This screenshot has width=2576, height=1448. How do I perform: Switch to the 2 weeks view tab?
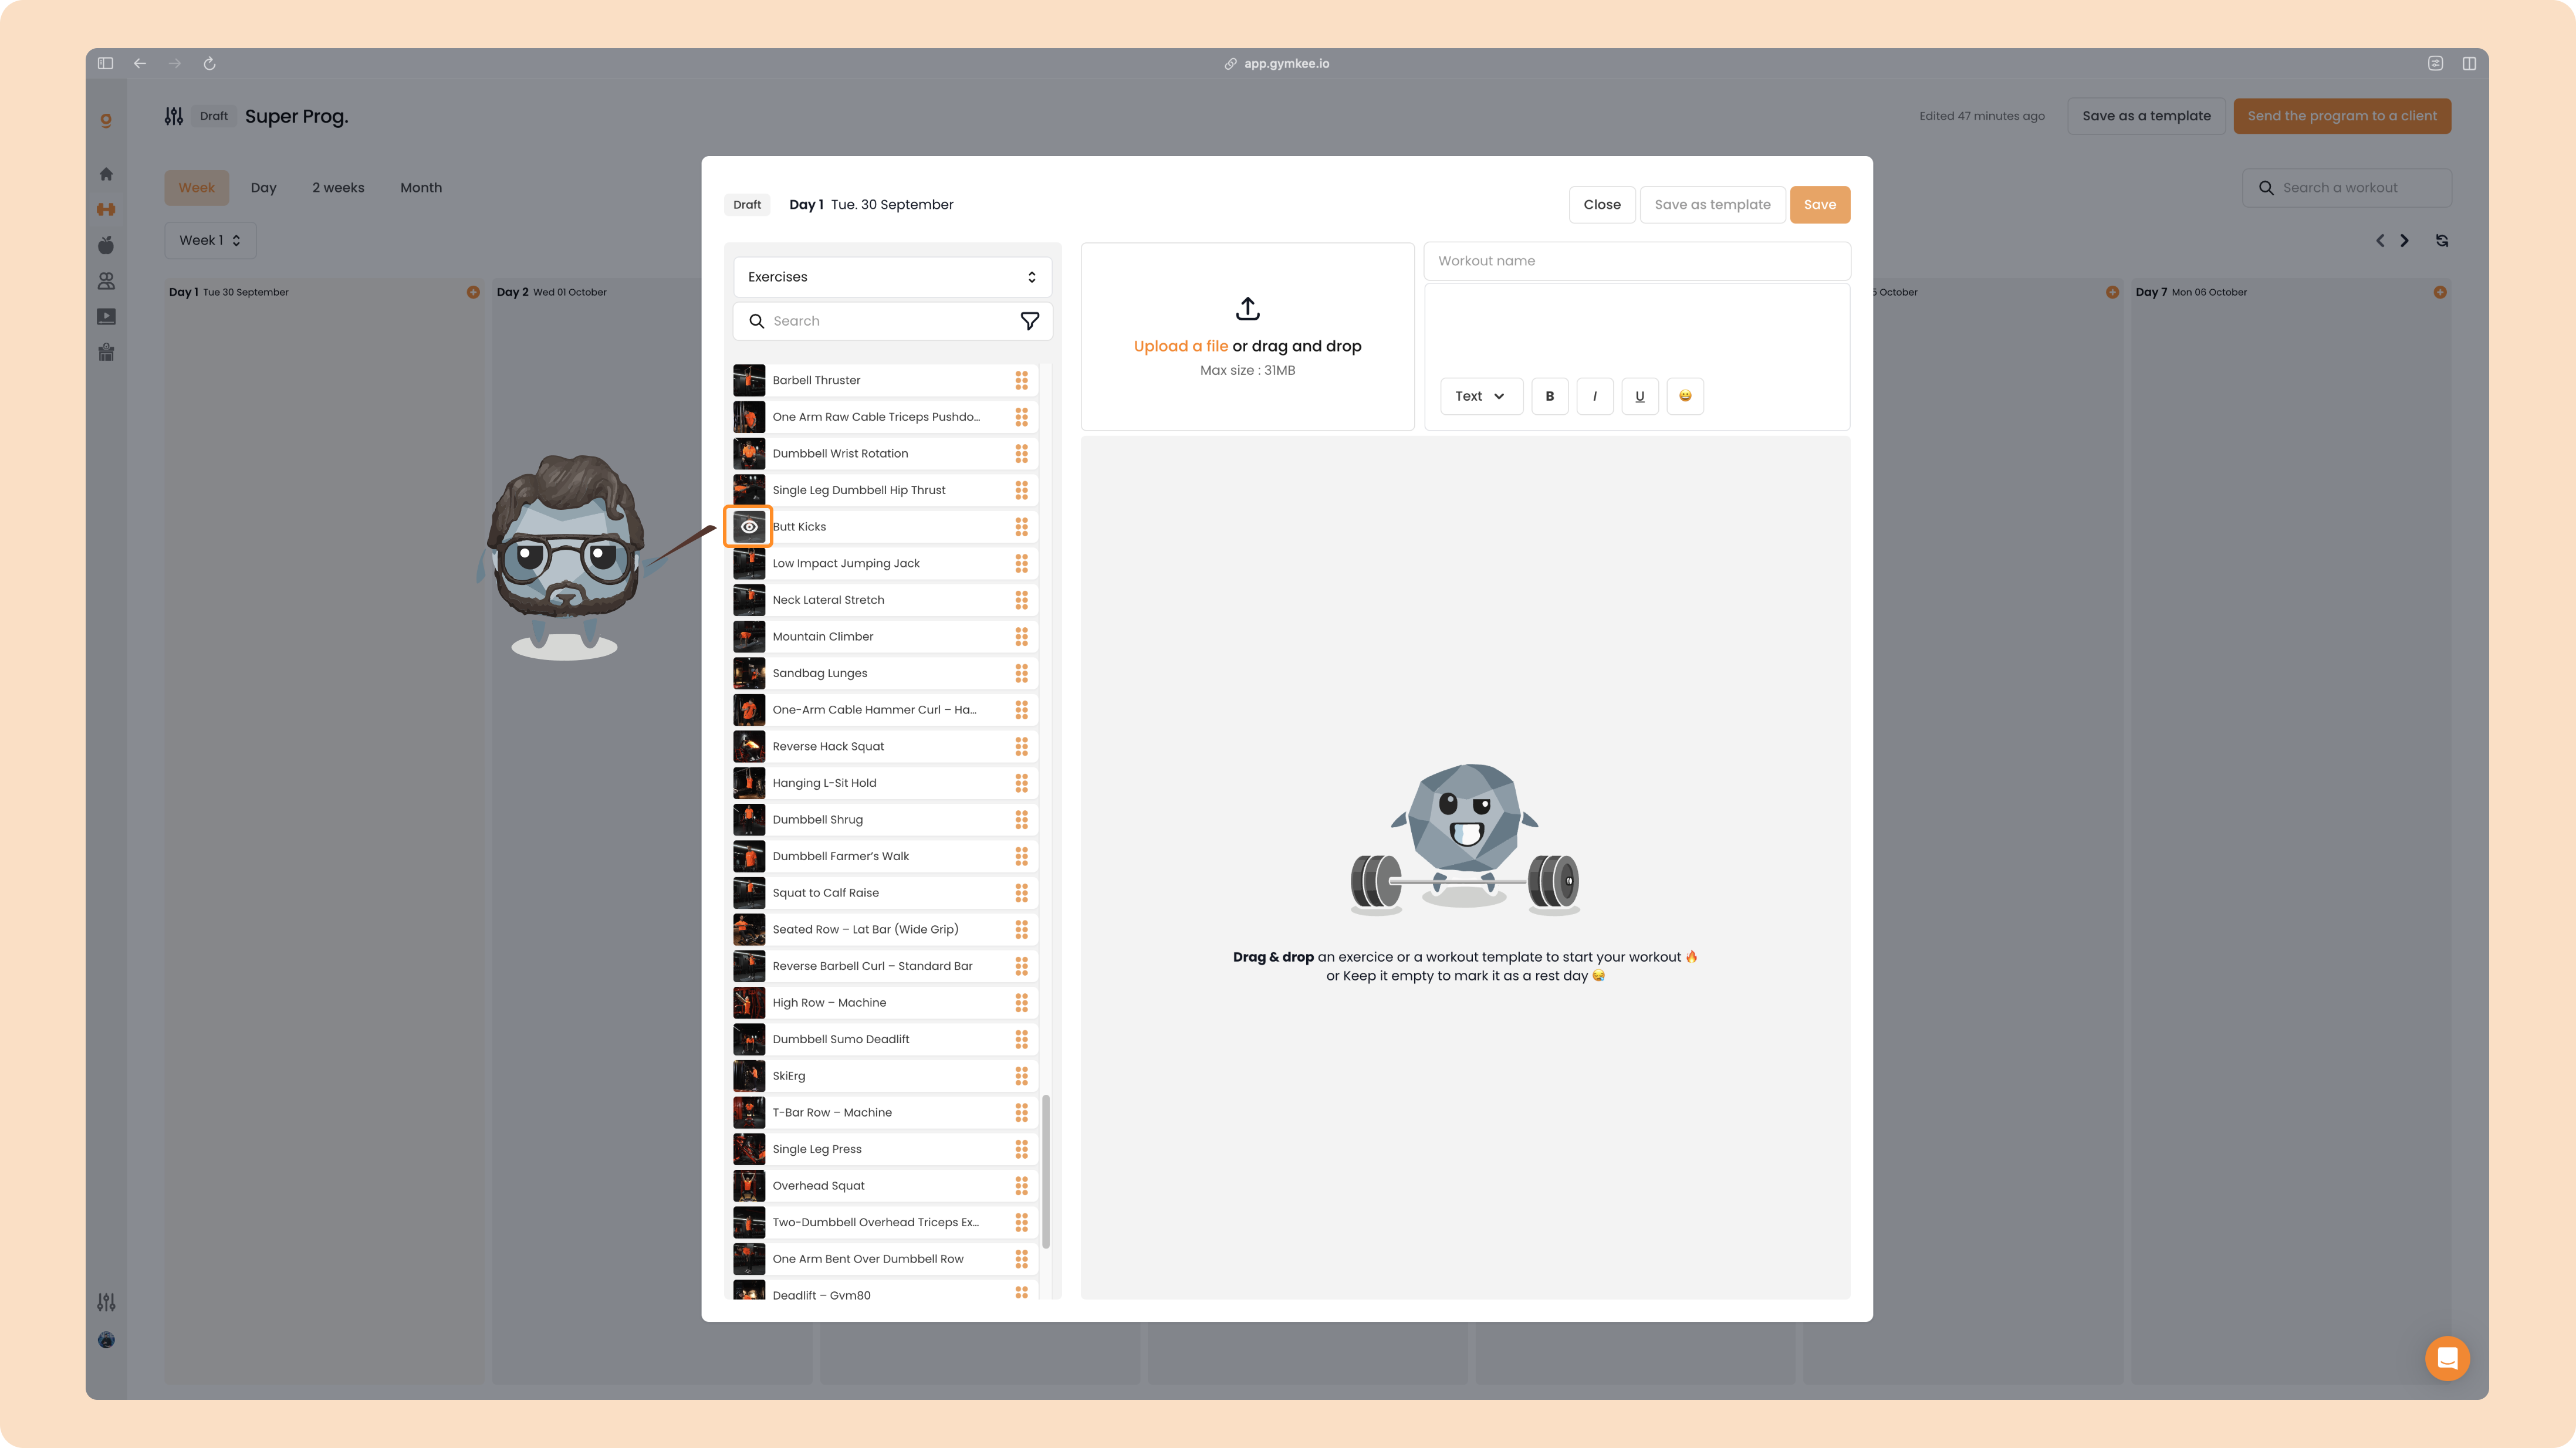click(338, 188)
